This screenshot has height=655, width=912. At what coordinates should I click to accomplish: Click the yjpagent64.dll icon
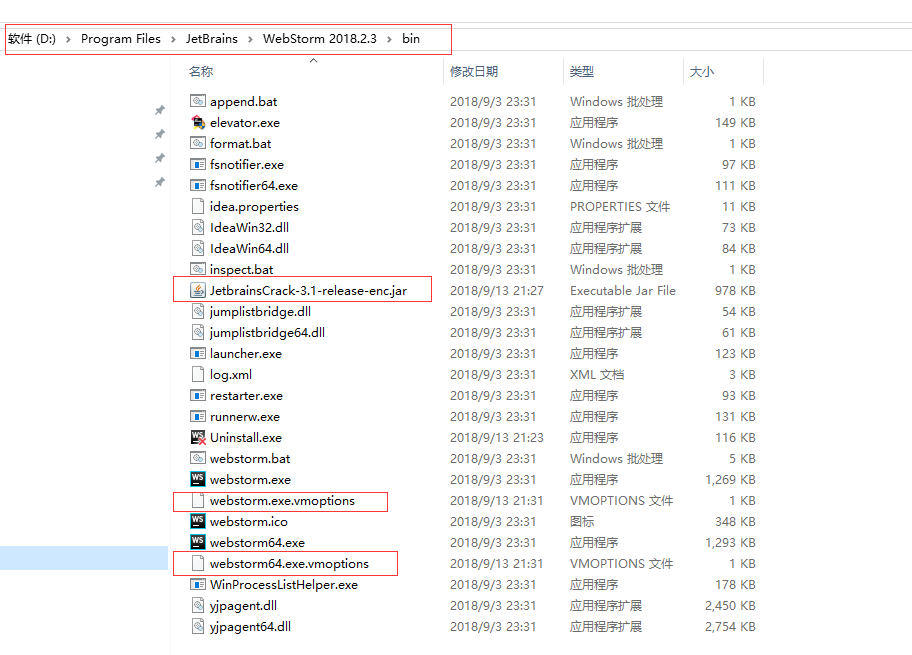click(198, 626)
